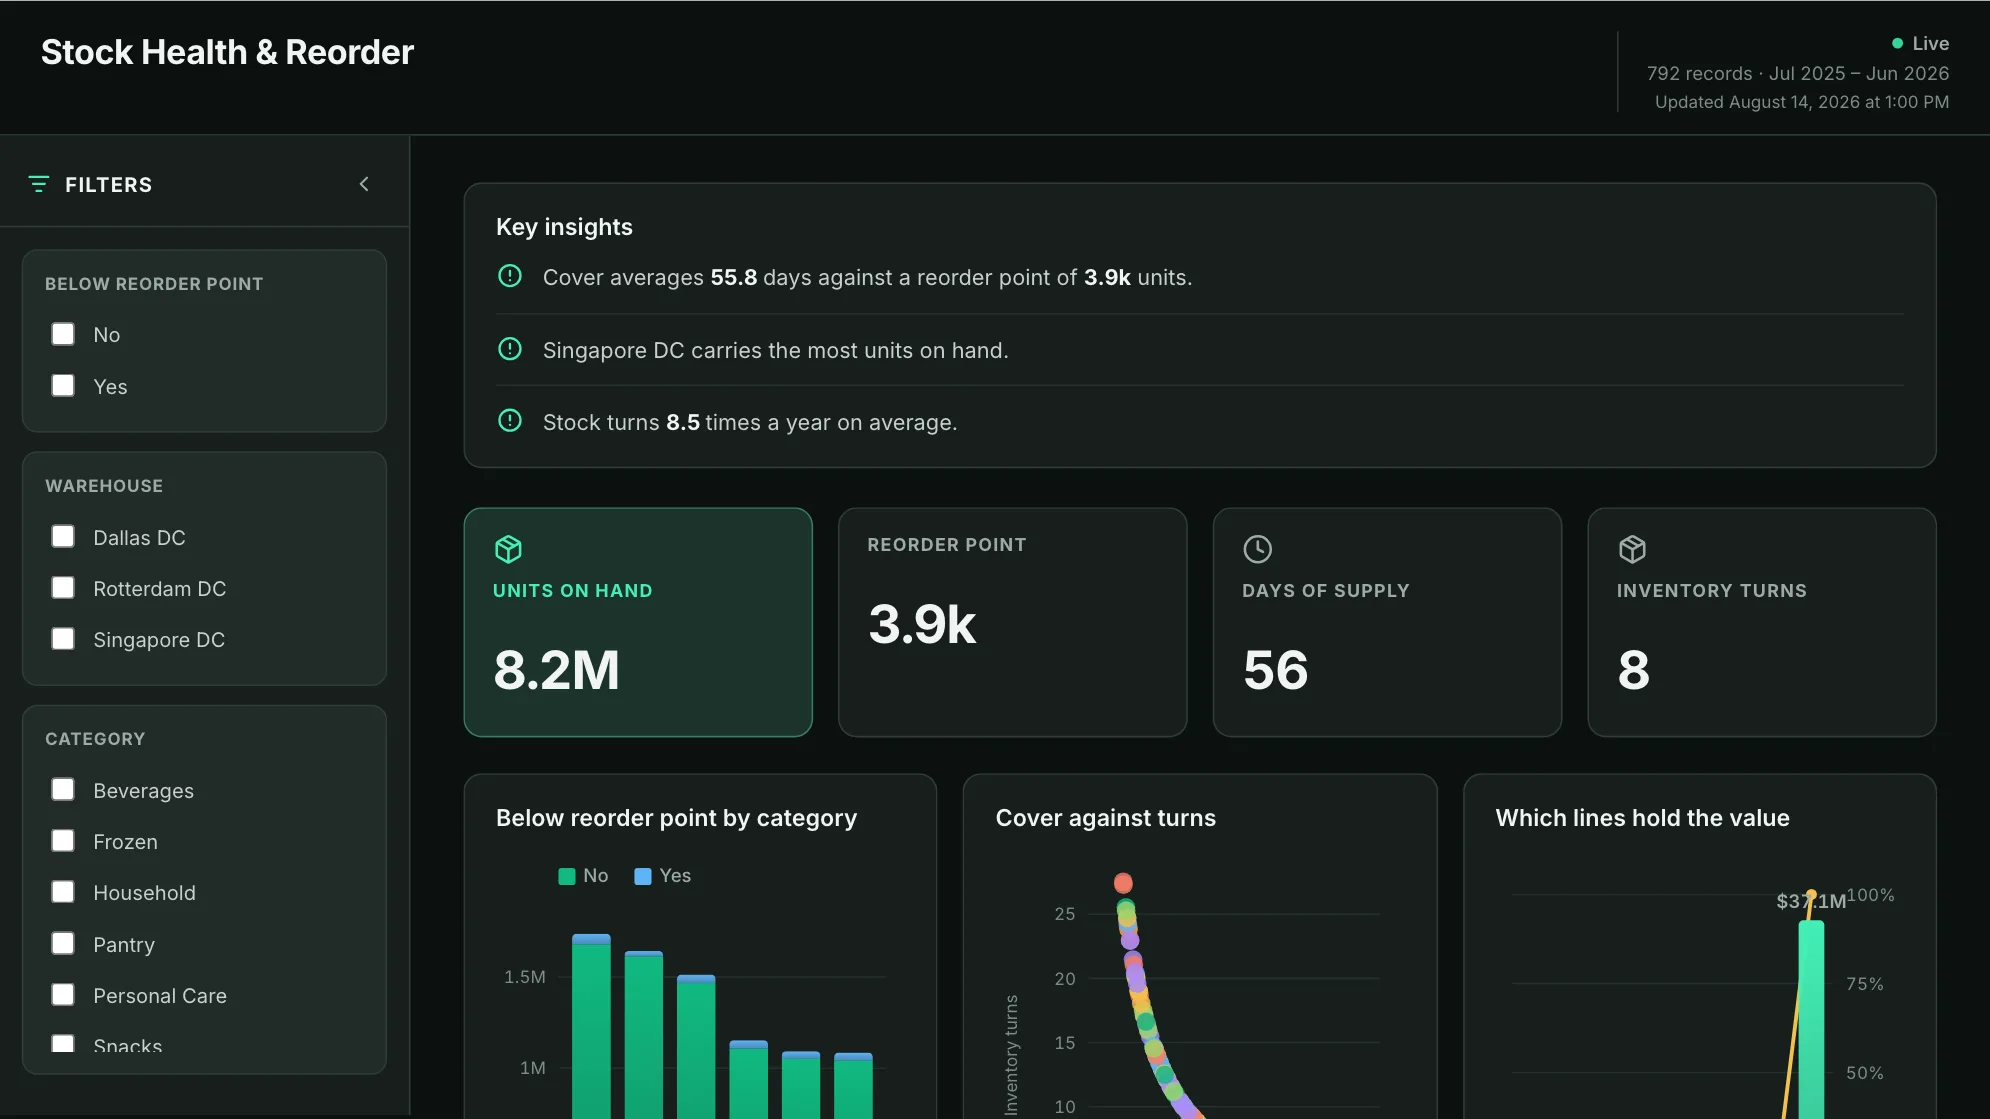Click the info icon beside Stock turns insight

[x=510, y=421]
